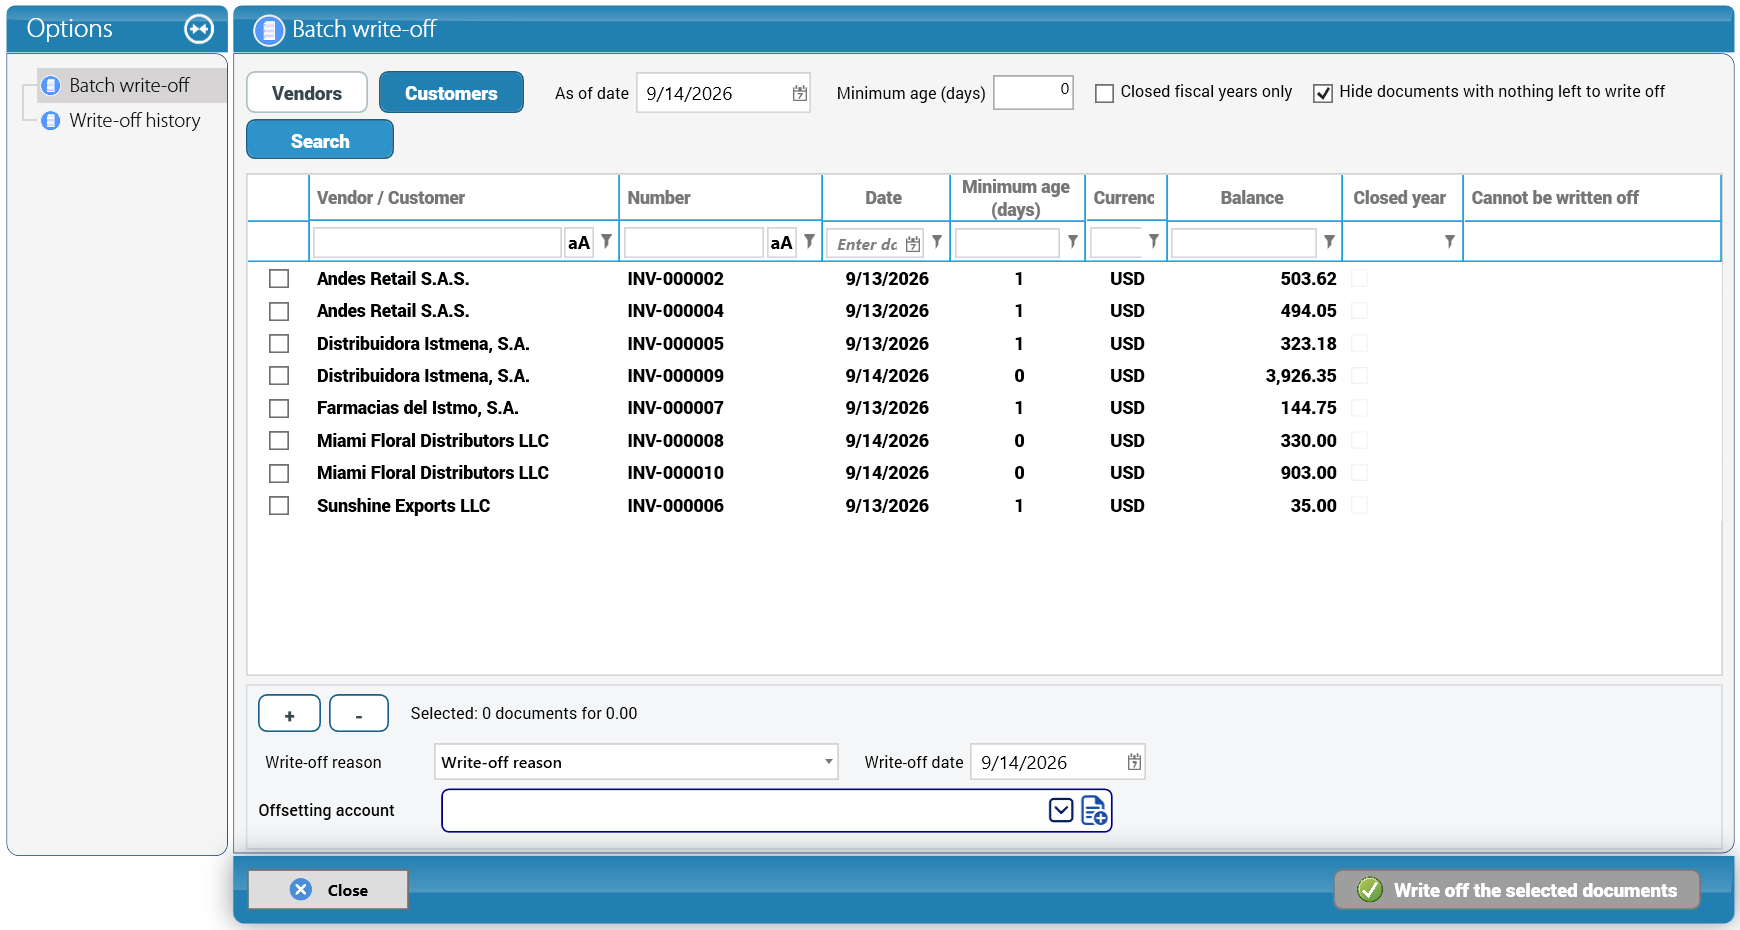This screenshot has height=930, width=1740.
Task: Open filter funnel for Currency column
Action: 1154,241
